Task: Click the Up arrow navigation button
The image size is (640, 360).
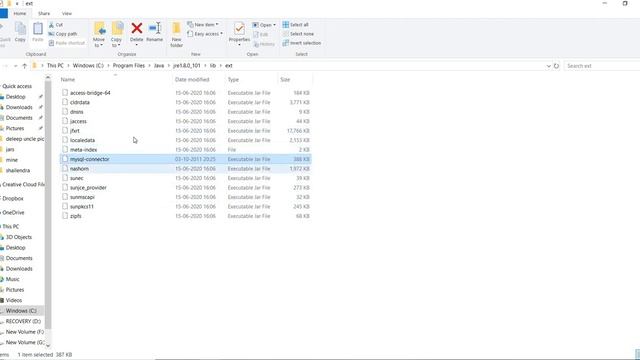Action: tap(24, 66)
